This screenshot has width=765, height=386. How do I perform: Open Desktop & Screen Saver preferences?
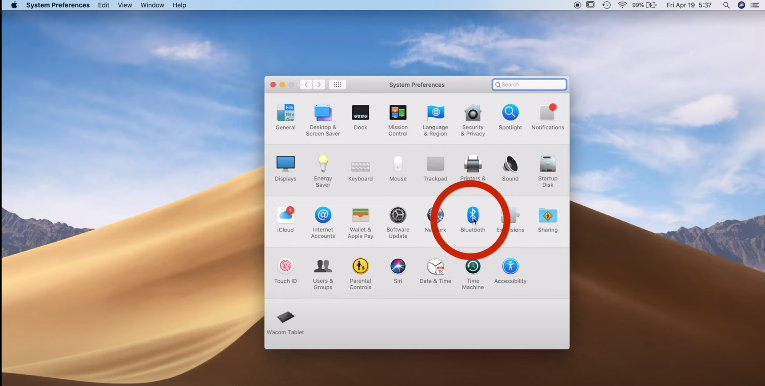(322, 120)
